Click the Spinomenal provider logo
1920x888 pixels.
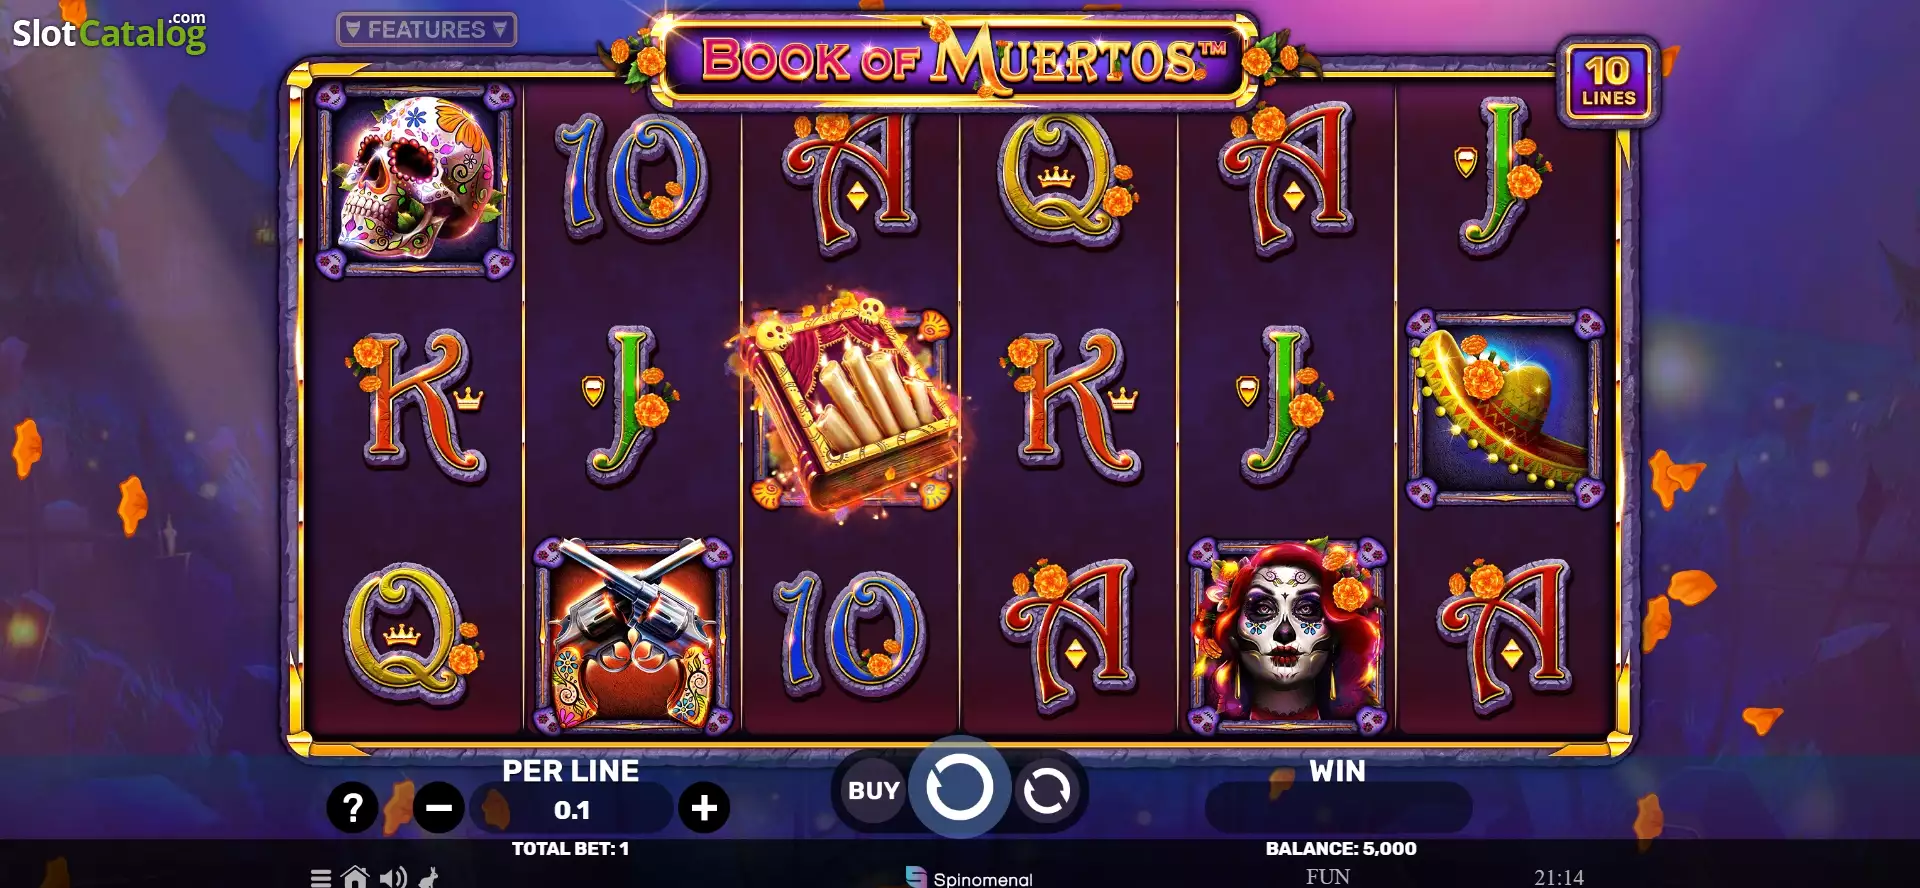click(x=969, y=878)
